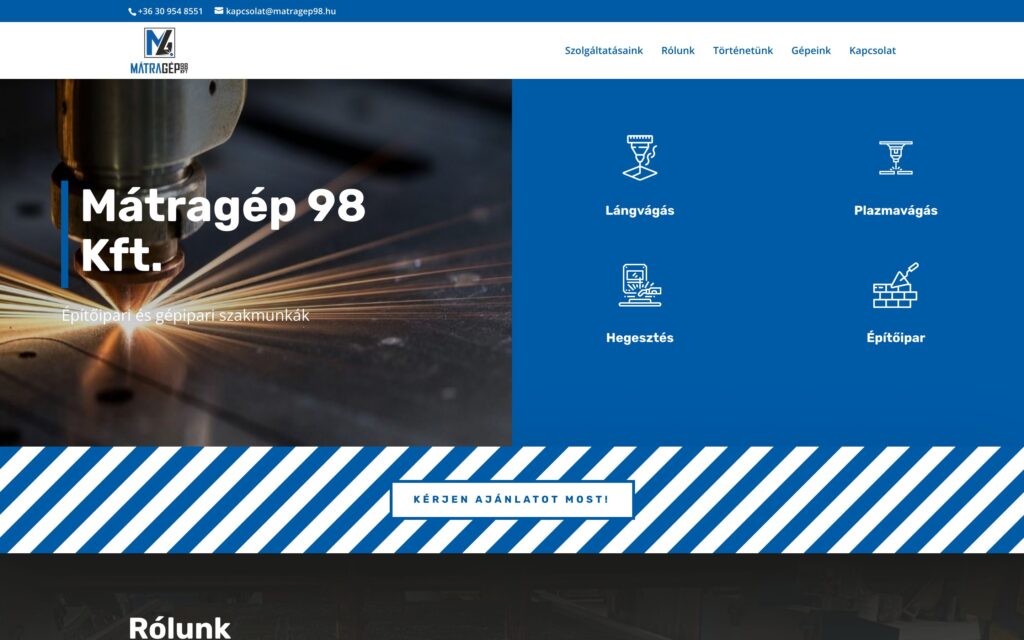
Task: Open the Mátragép logo homepage link
Action: pos(159,51)
